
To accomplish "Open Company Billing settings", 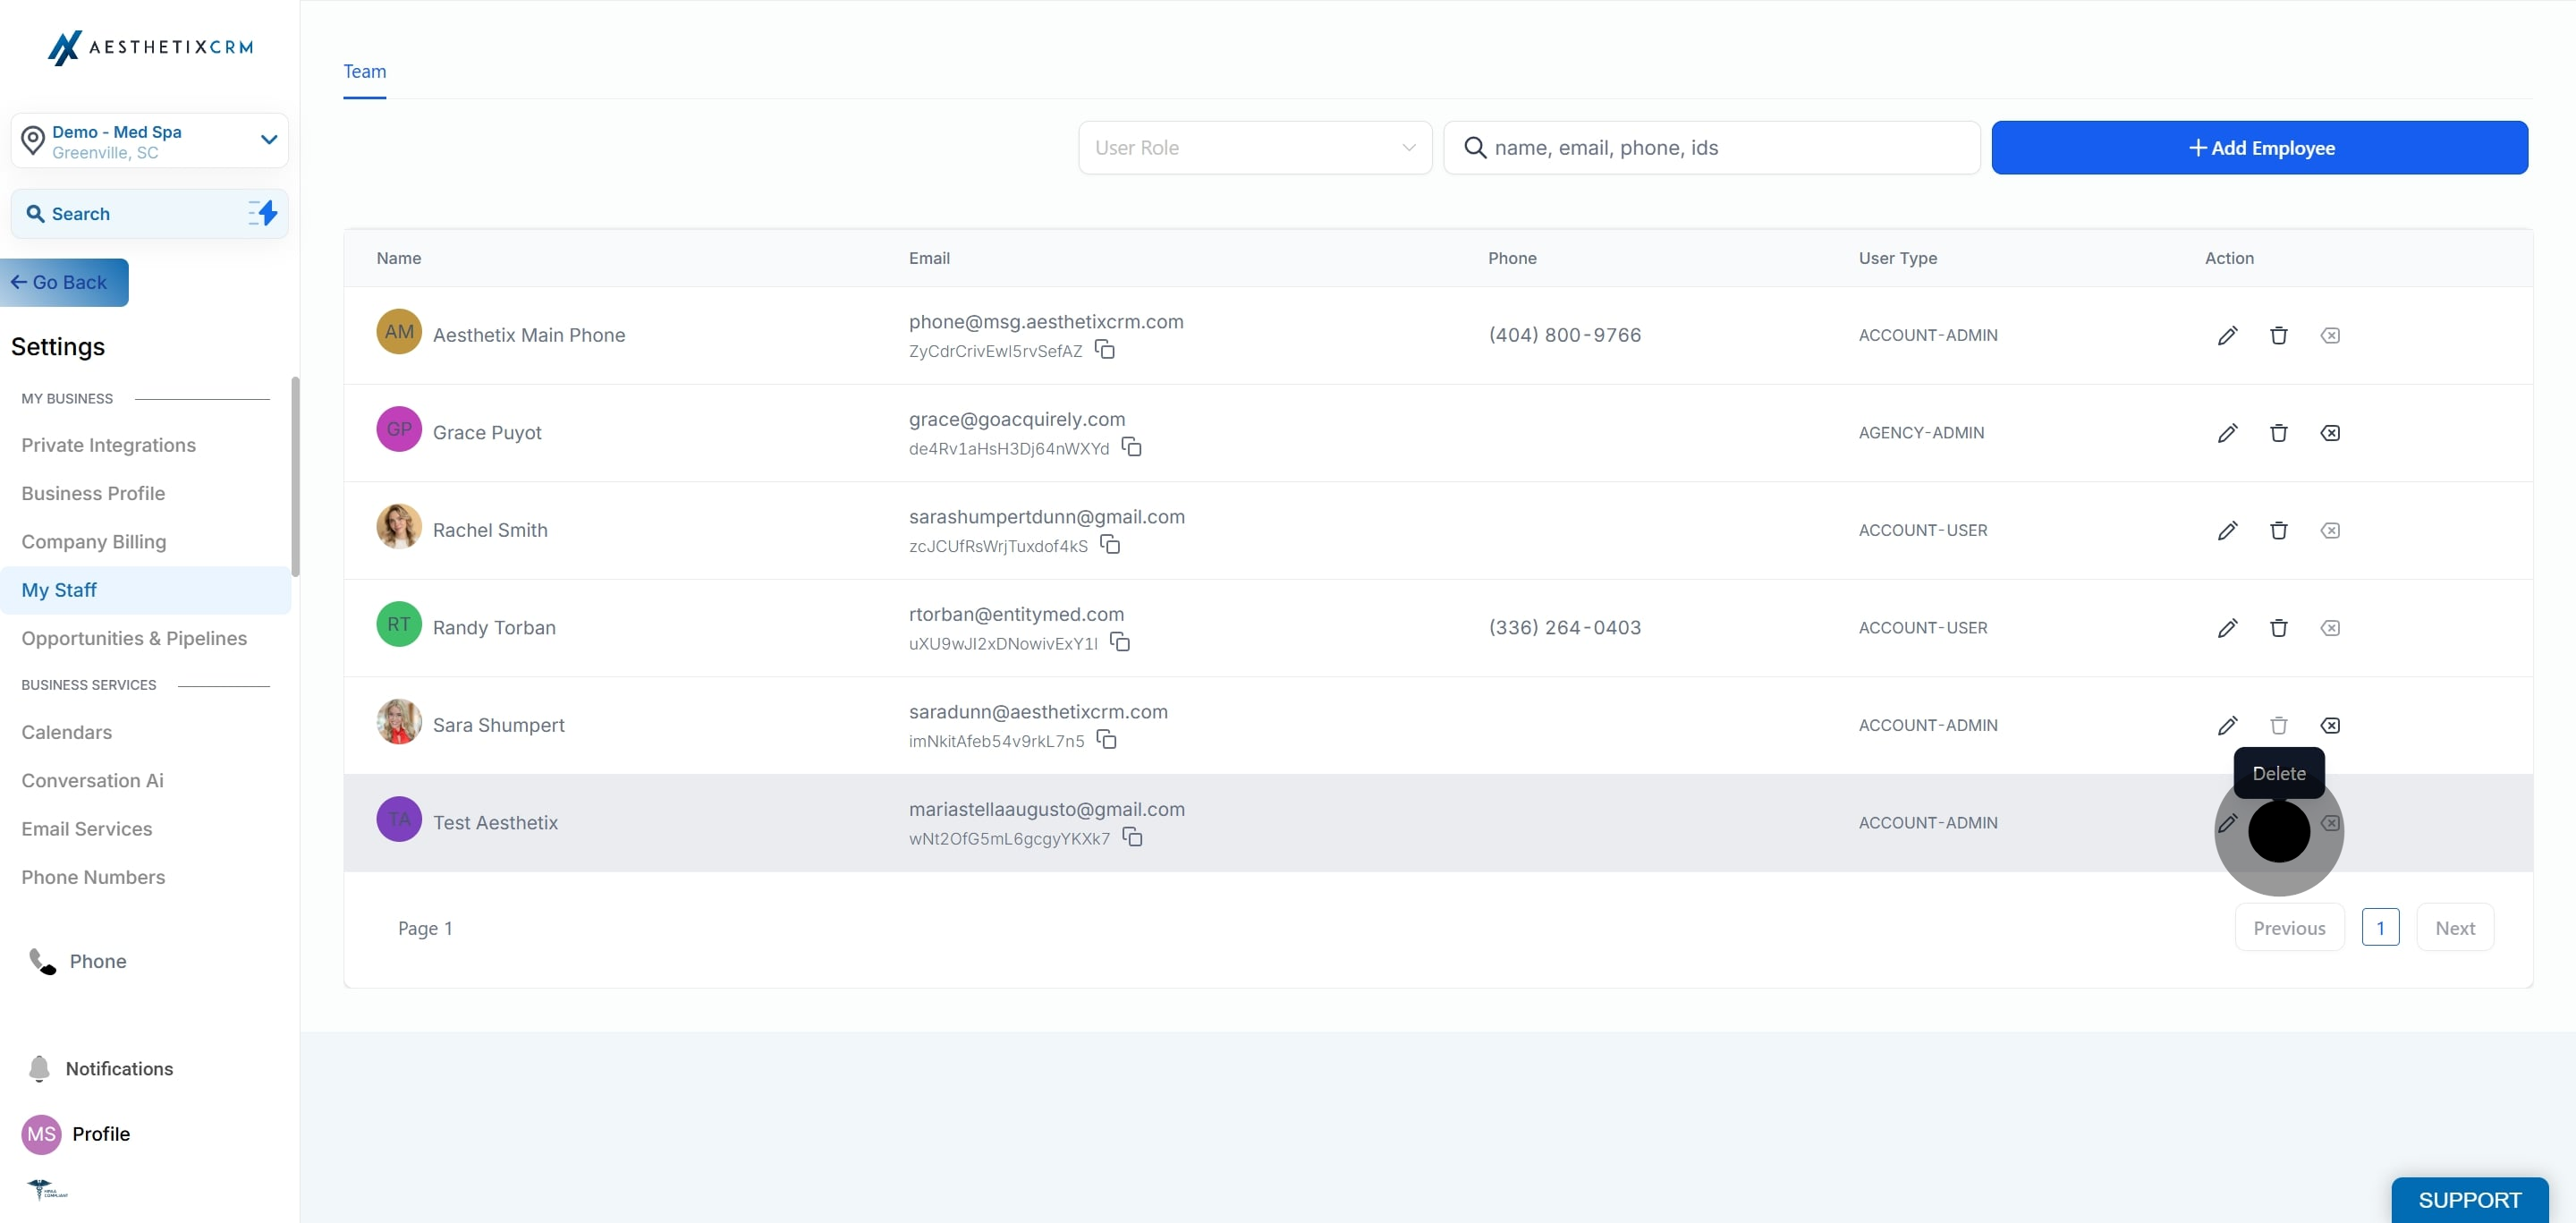I will pos(94,541).
